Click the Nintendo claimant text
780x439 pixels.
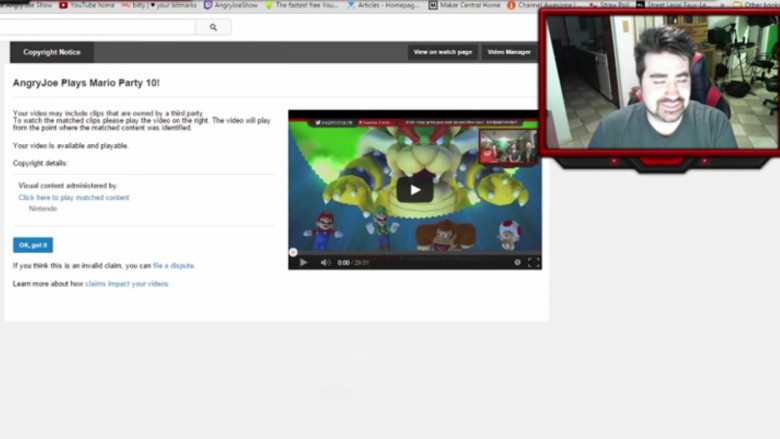coord(43,209)
